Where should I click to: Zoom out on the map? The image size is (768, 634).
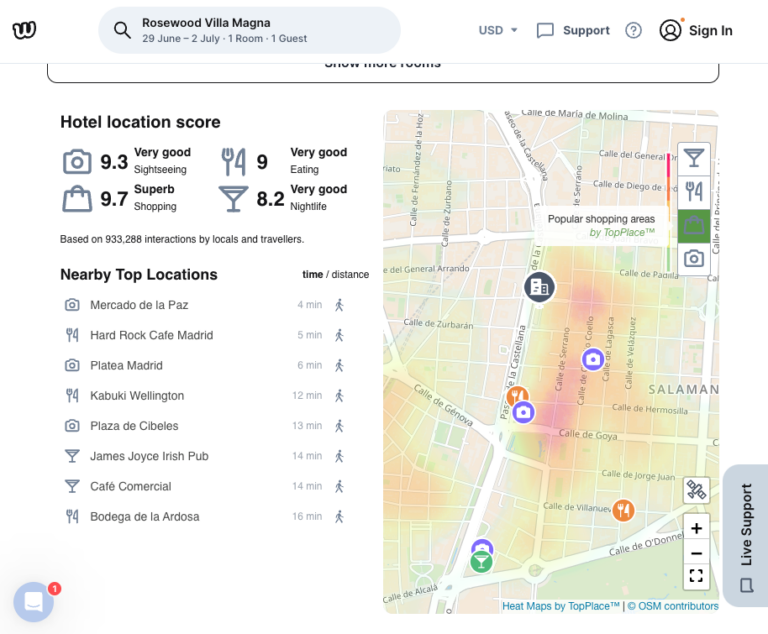click(696, 554)
